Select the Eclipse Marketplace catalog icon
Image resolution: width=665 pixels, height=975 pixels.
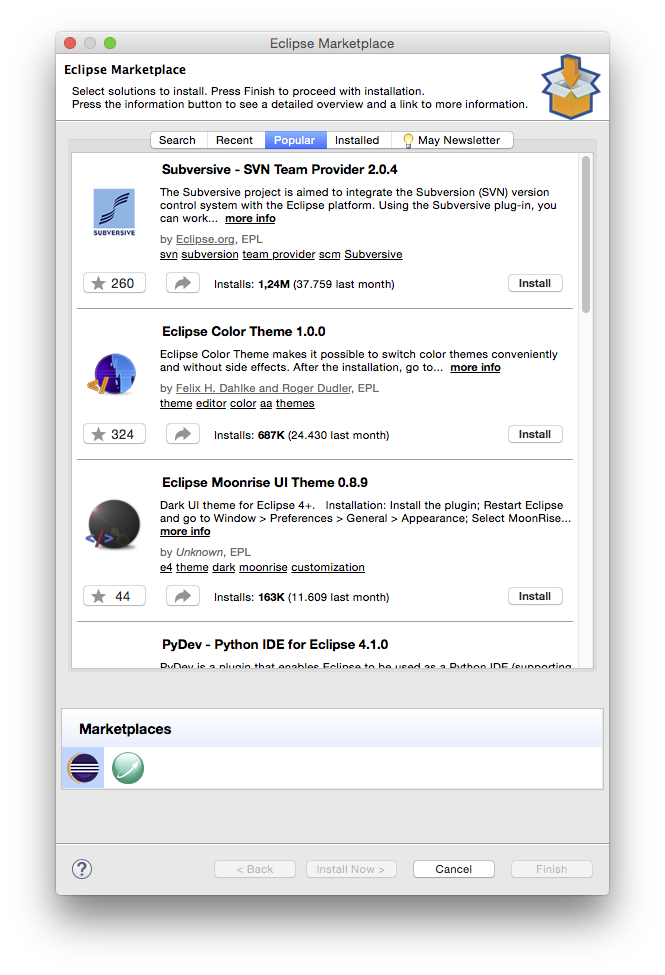coord(83,768)
